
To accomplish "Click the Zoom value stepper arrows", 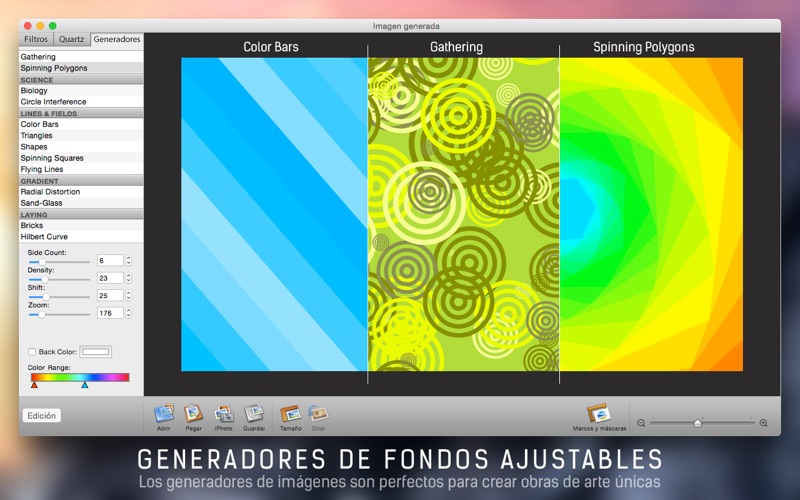I will (x=129, y=313).
